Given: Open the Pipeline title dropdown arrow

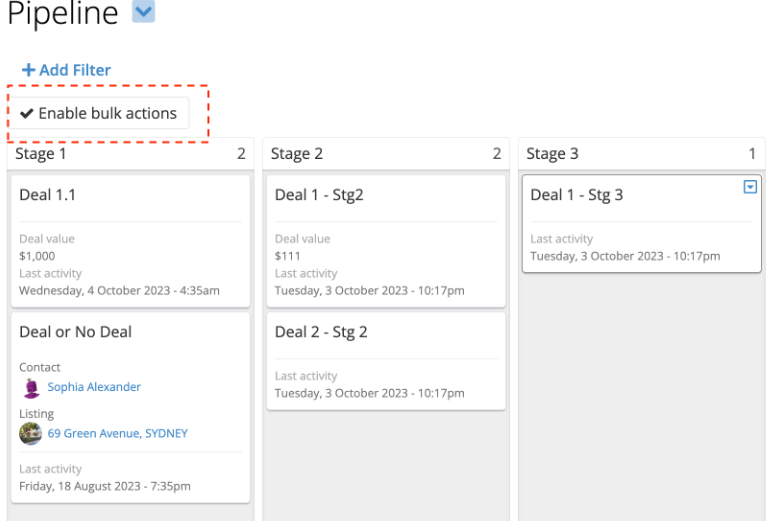Looking at the screenshot, I should point(144,12).
